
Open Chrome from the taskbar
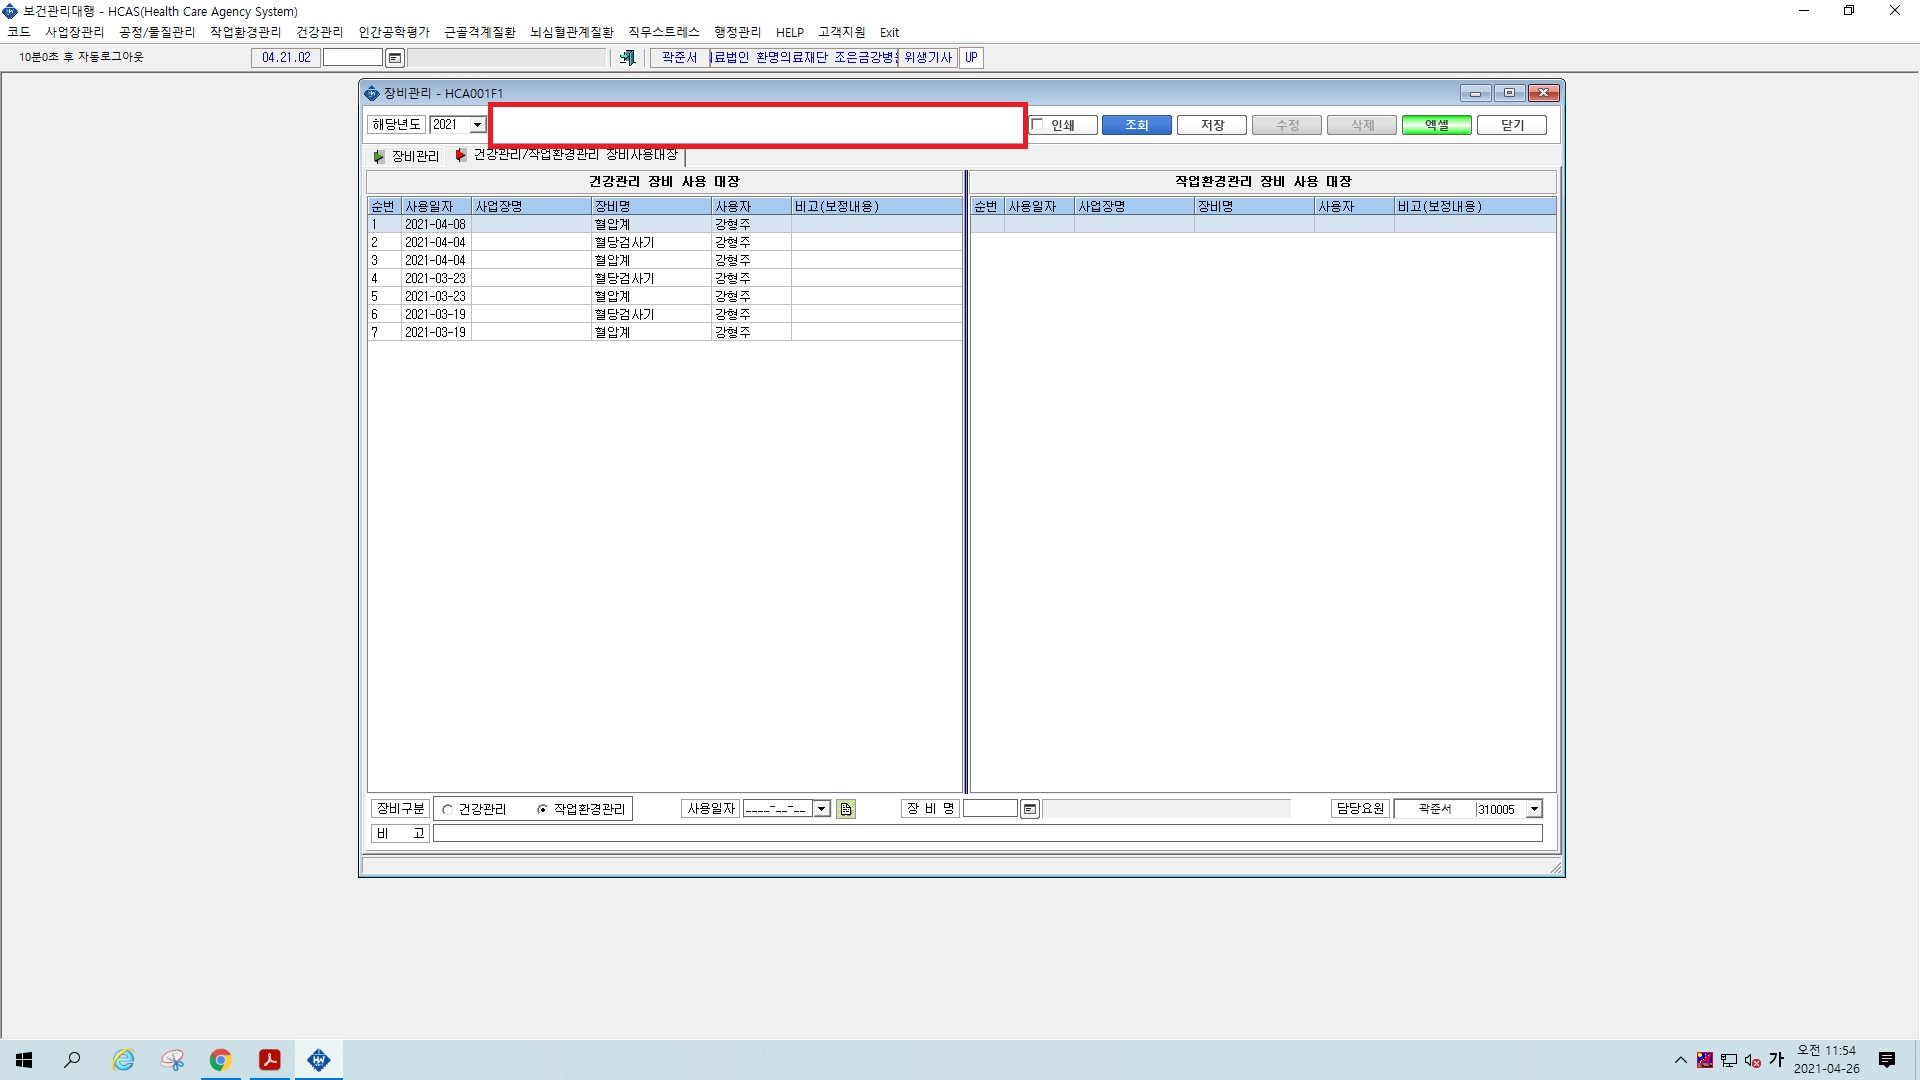(x=220, y=1060)
